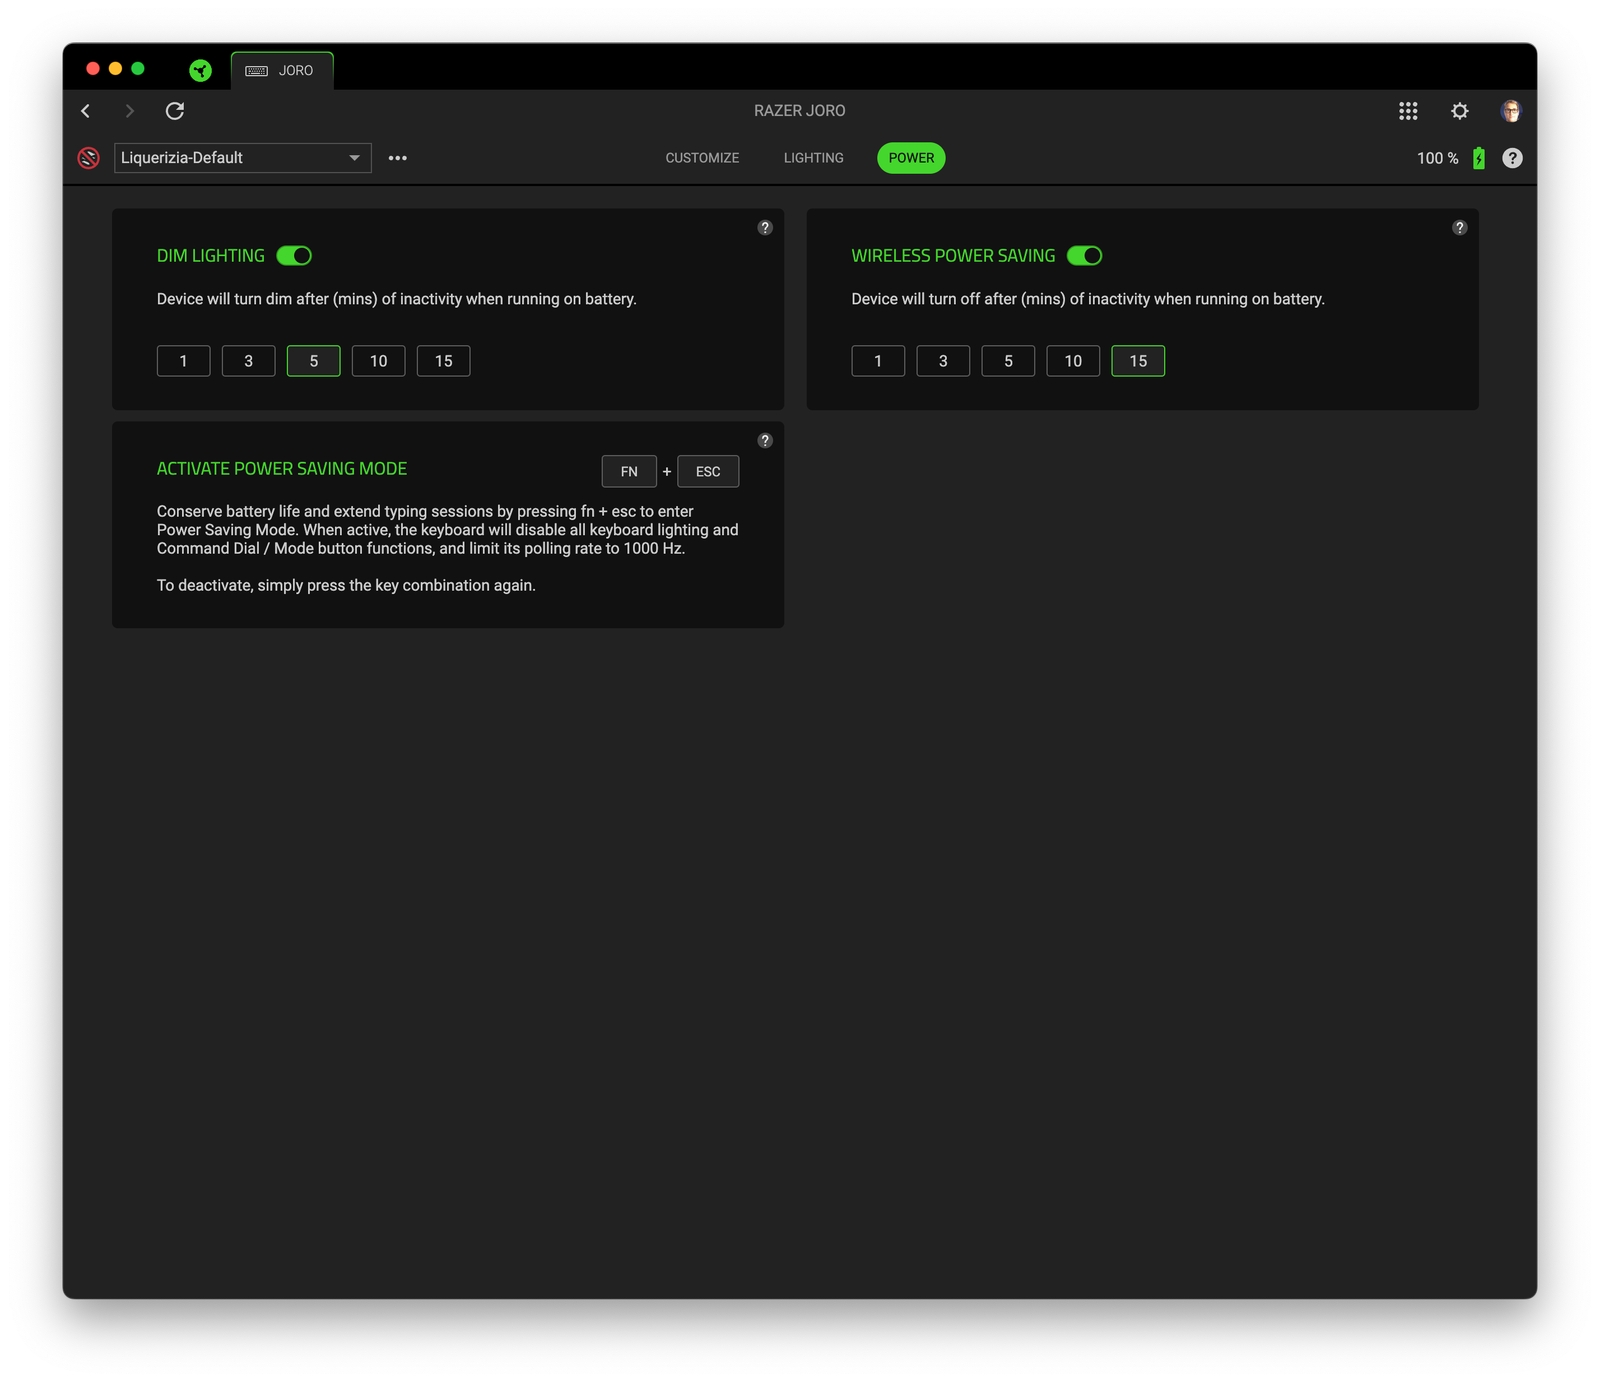Screen dimensions: 1600x1382
Task: Switch to the LIGHTING tab
Action: [x=813, y=158]
